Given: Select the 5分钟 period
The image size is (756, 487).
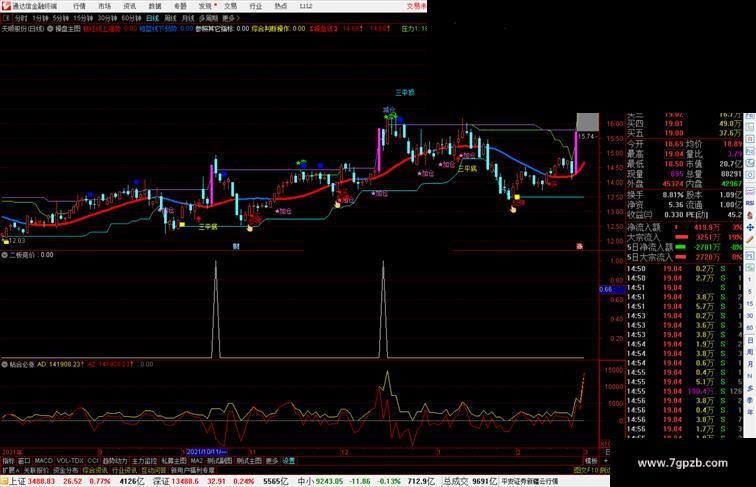Looking at the screenshot, I should [61, 18].
